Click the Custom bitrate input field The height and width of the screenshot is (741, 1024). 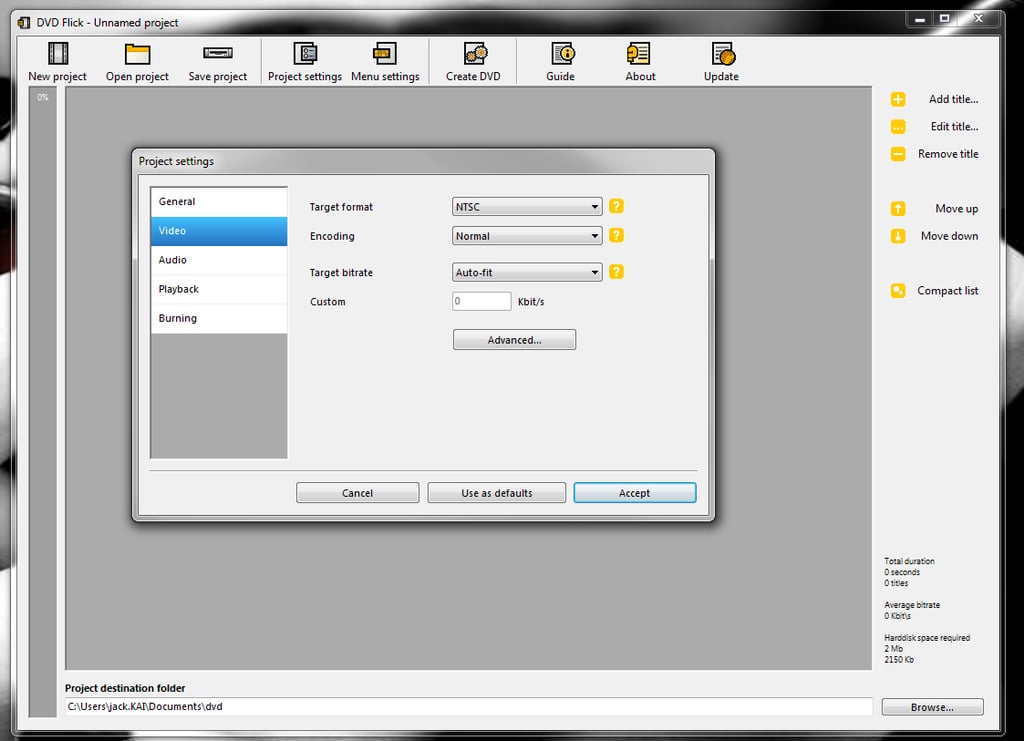click(481, 301)
